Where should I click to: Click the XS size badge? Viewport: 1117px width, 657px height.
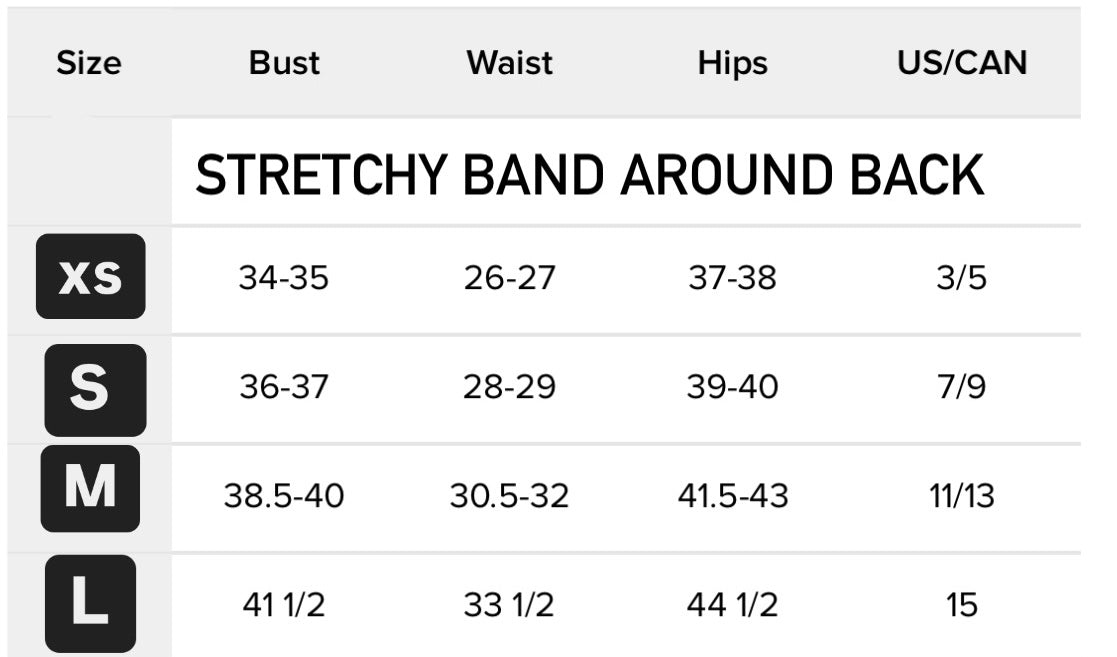90,277
